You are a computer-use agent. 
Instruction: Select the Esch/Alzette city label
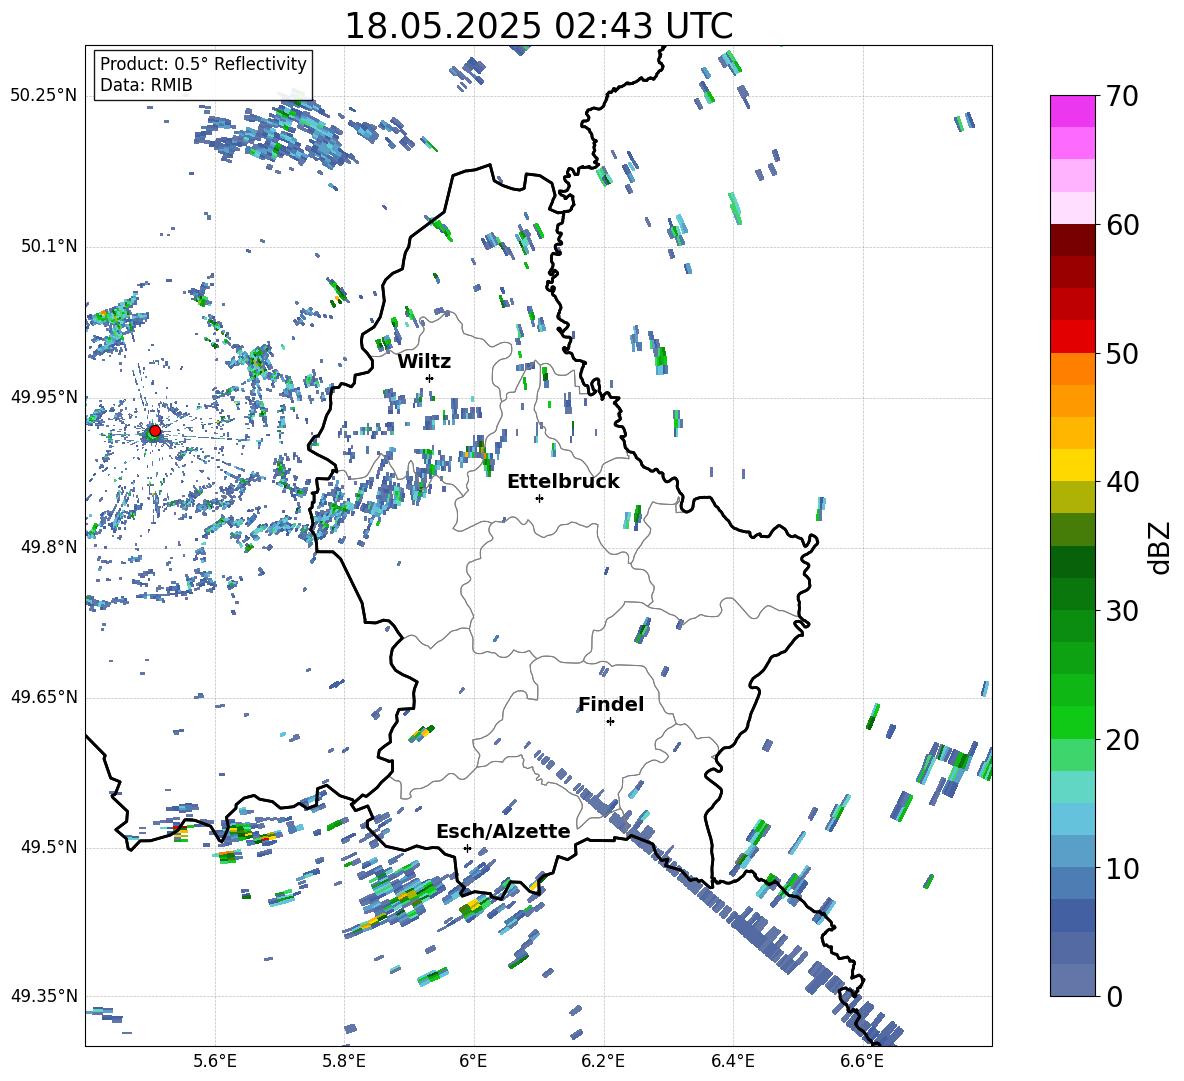click(x=503, y=831)
